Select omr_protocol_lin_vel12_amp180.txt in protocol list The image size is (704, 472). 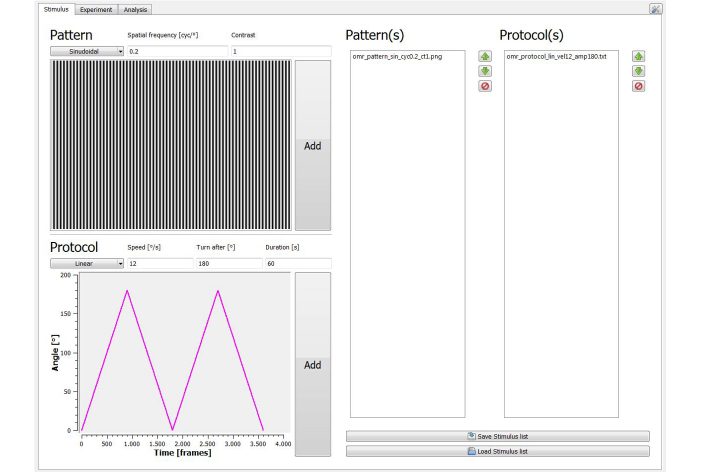(556, 57)
